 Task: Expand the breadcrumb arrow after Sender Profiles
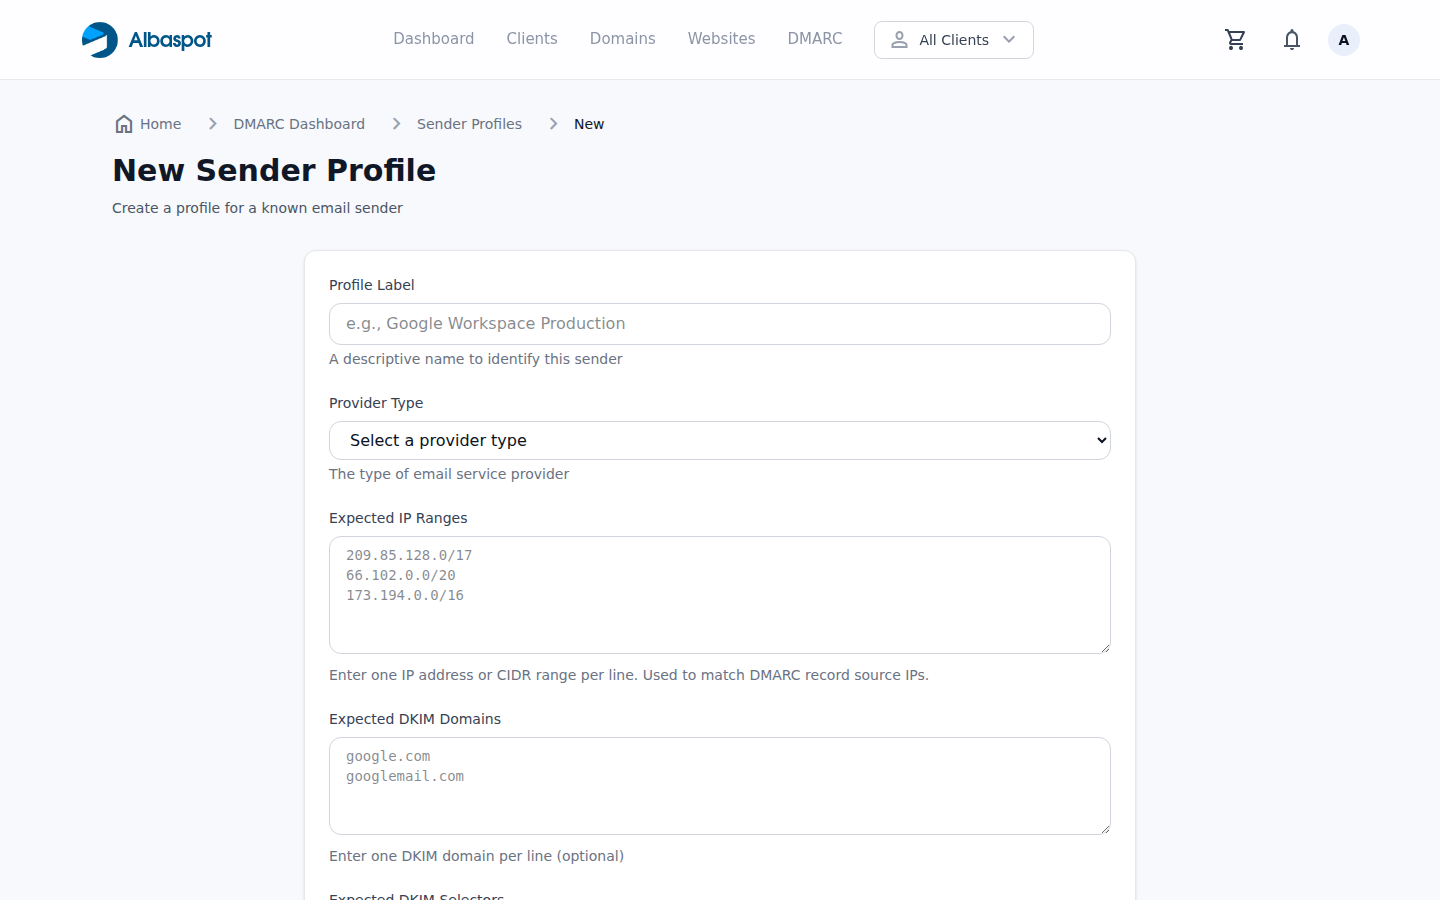pyautogui.click(x=553, y=123)
